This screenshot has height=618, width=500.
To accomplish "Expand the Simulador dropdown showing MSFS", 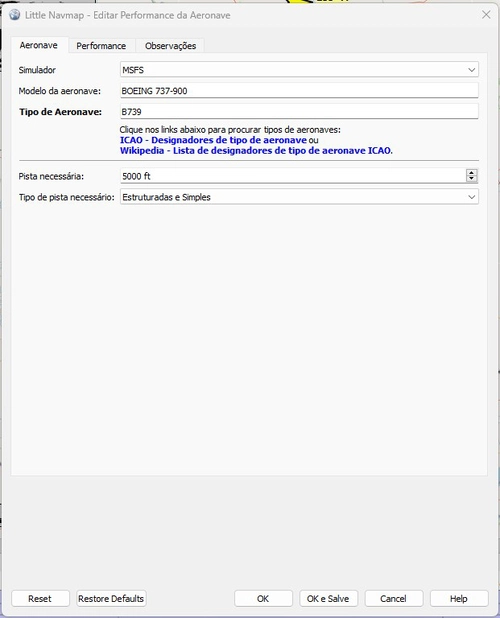I will [299, 70].
